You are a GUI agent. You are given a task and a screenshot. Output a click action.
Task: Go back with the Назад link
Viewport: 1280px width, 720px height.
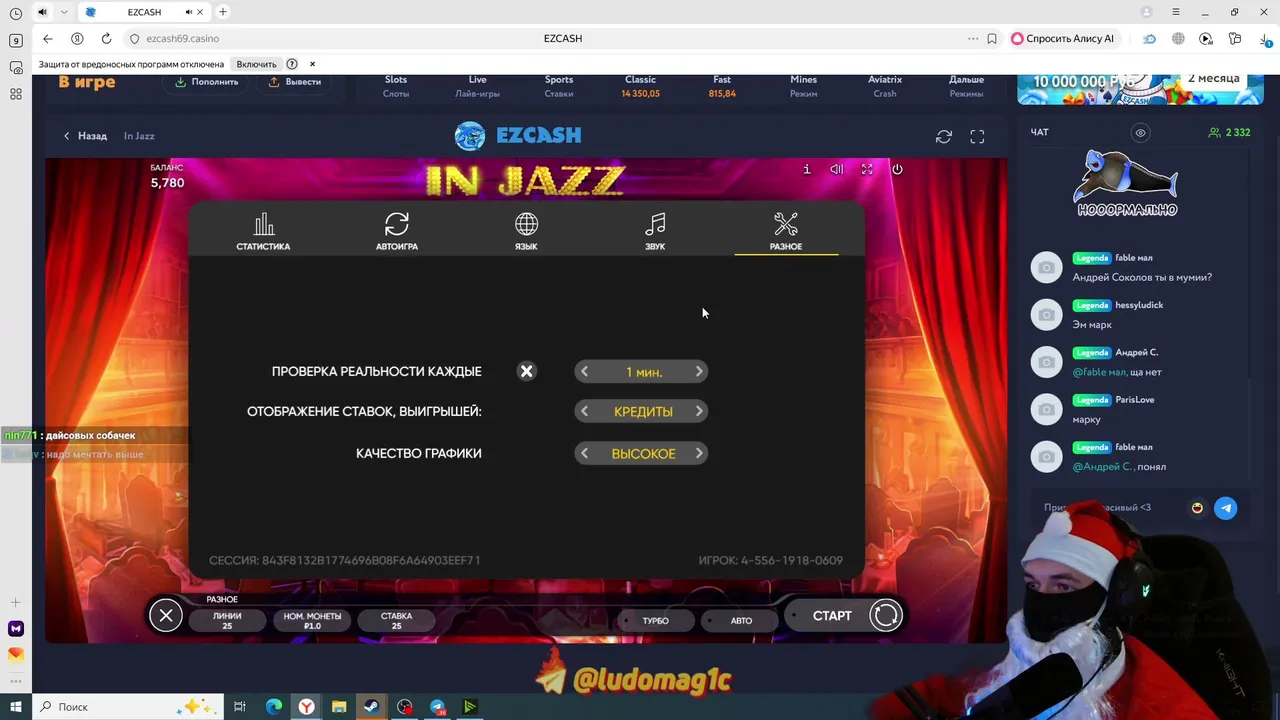(x=85, y=136)
